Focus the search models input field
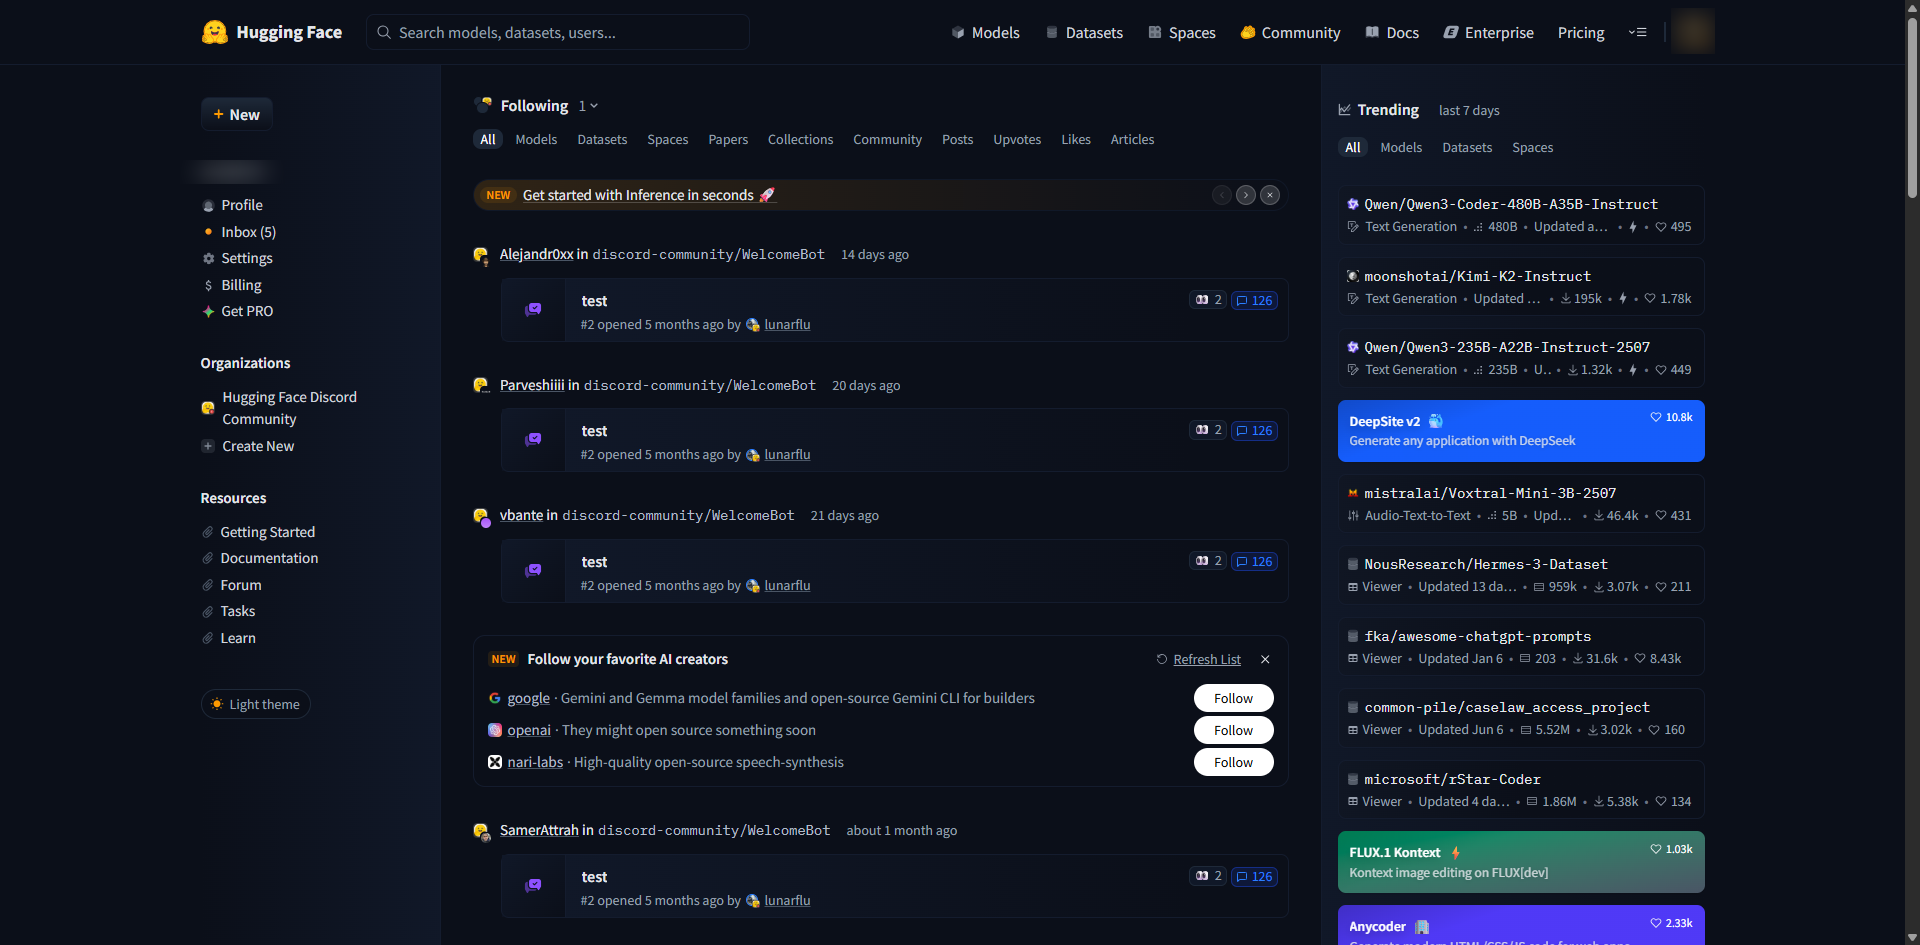 click(558, 32)
